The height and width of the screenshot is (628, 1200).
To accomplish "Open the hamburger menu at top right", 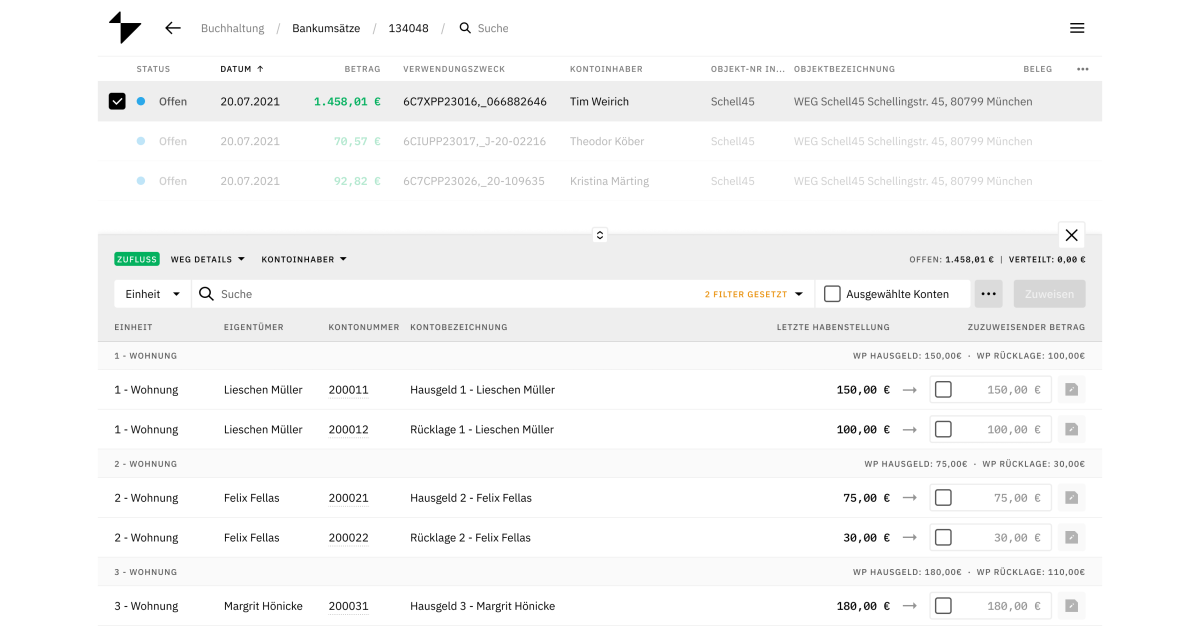I will (x=1077, y=28).
